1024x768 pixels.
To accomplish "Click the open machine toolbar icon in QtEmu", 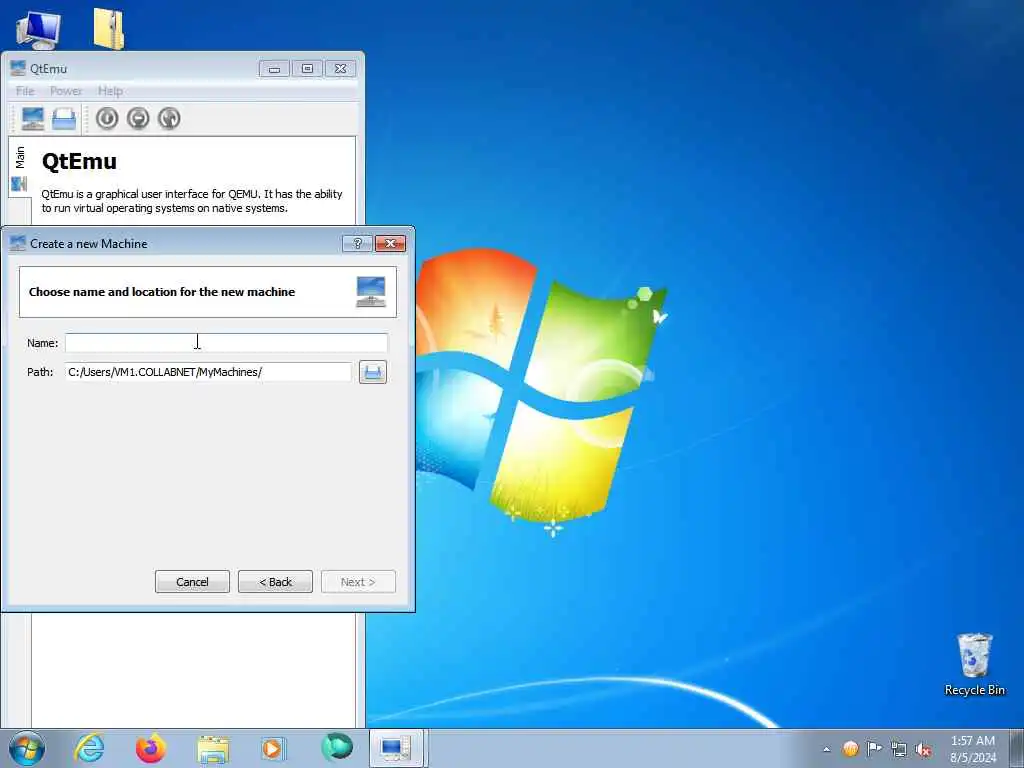I will coord(64,118).
